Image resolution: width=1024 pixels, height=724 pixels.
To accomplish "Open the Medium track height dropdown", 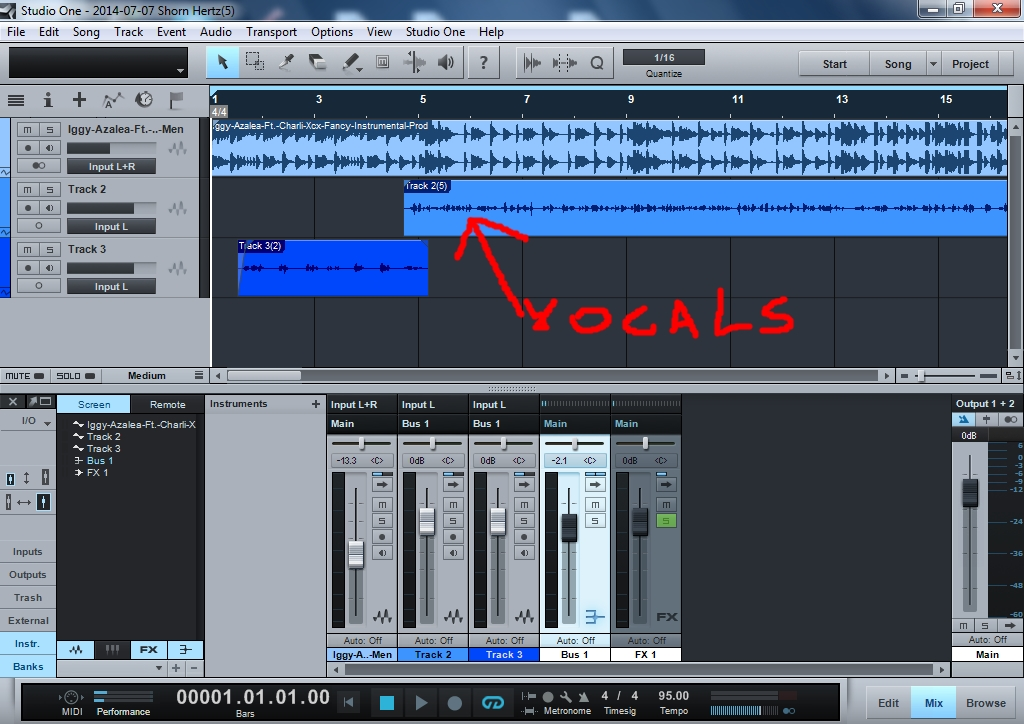I will click(x=199, y=375).
